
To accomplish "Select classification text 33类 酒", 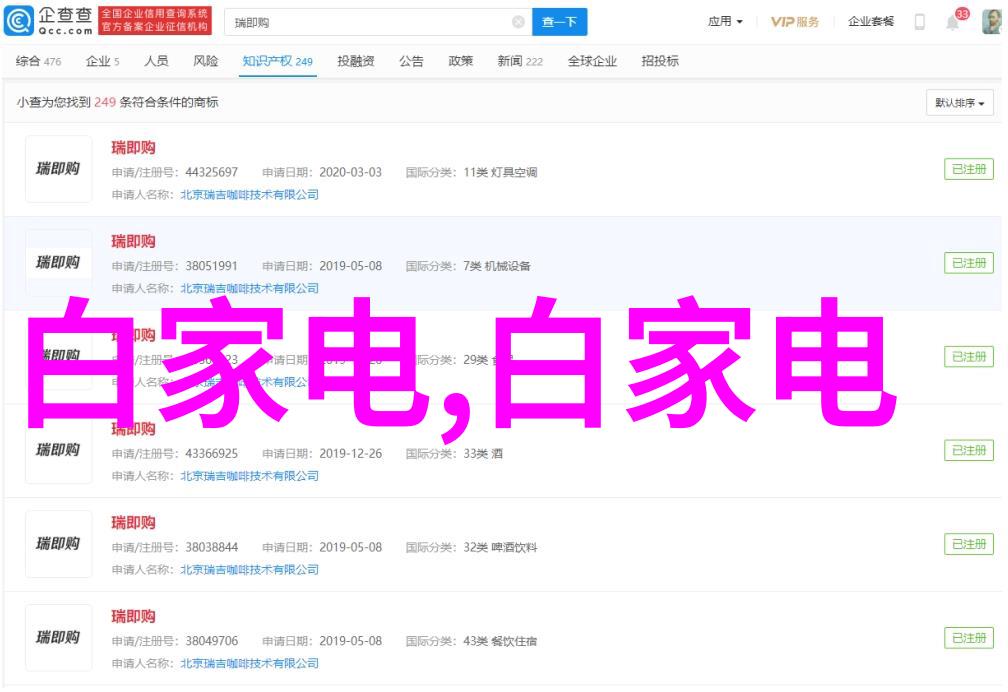I will [x=483, y=453].
